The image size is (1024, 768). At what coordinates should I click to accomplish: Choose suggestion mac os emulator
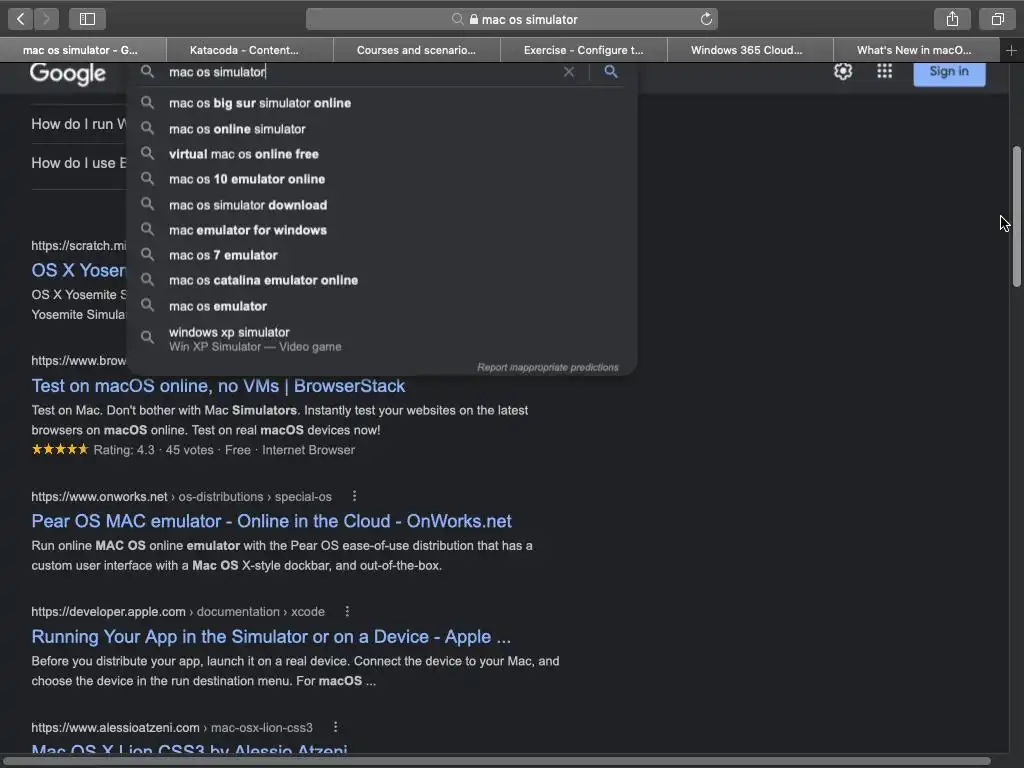(x=382, y=306)
